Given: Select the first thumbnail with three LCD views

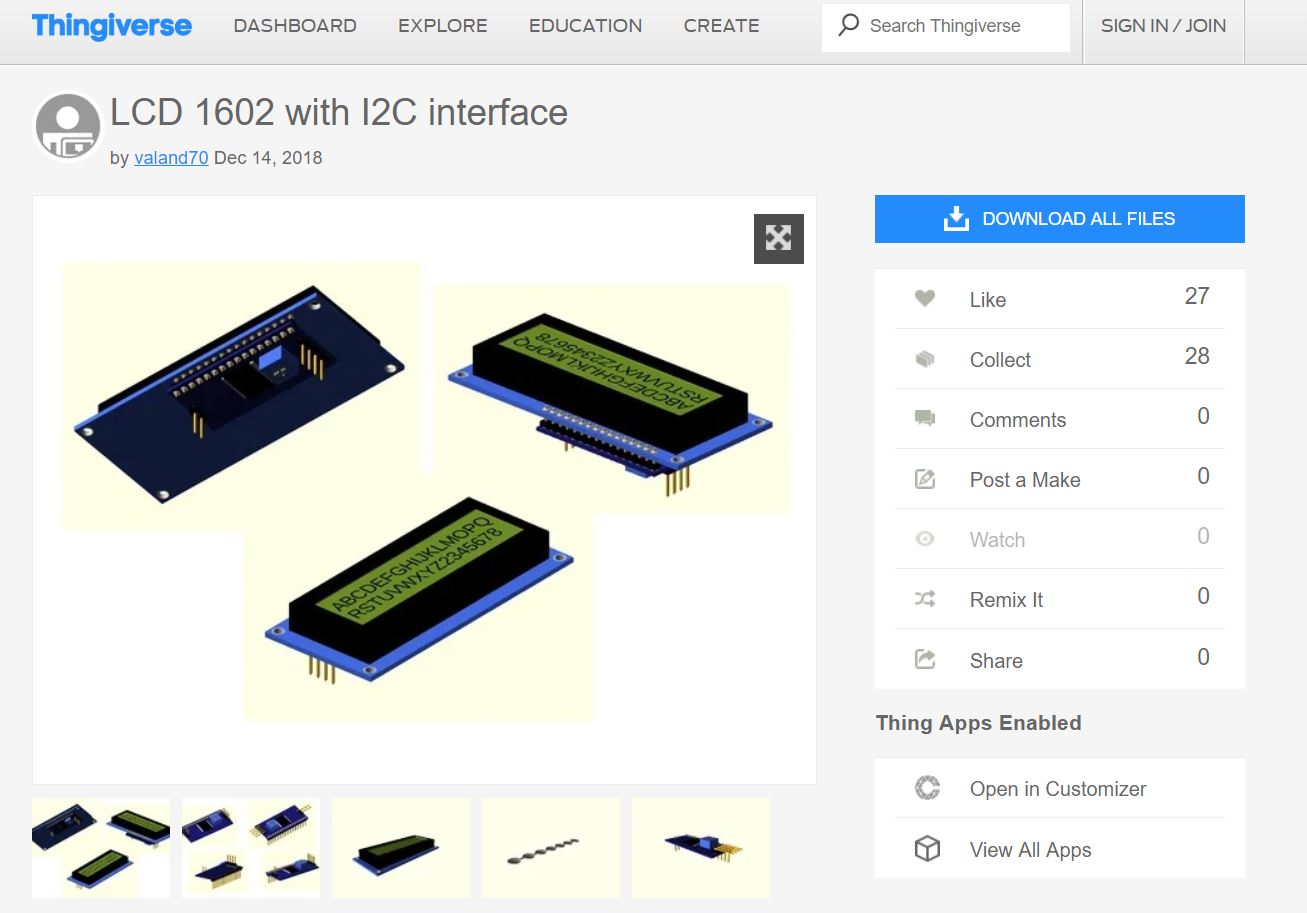Looking at the screenshot, I should point(101,847).
